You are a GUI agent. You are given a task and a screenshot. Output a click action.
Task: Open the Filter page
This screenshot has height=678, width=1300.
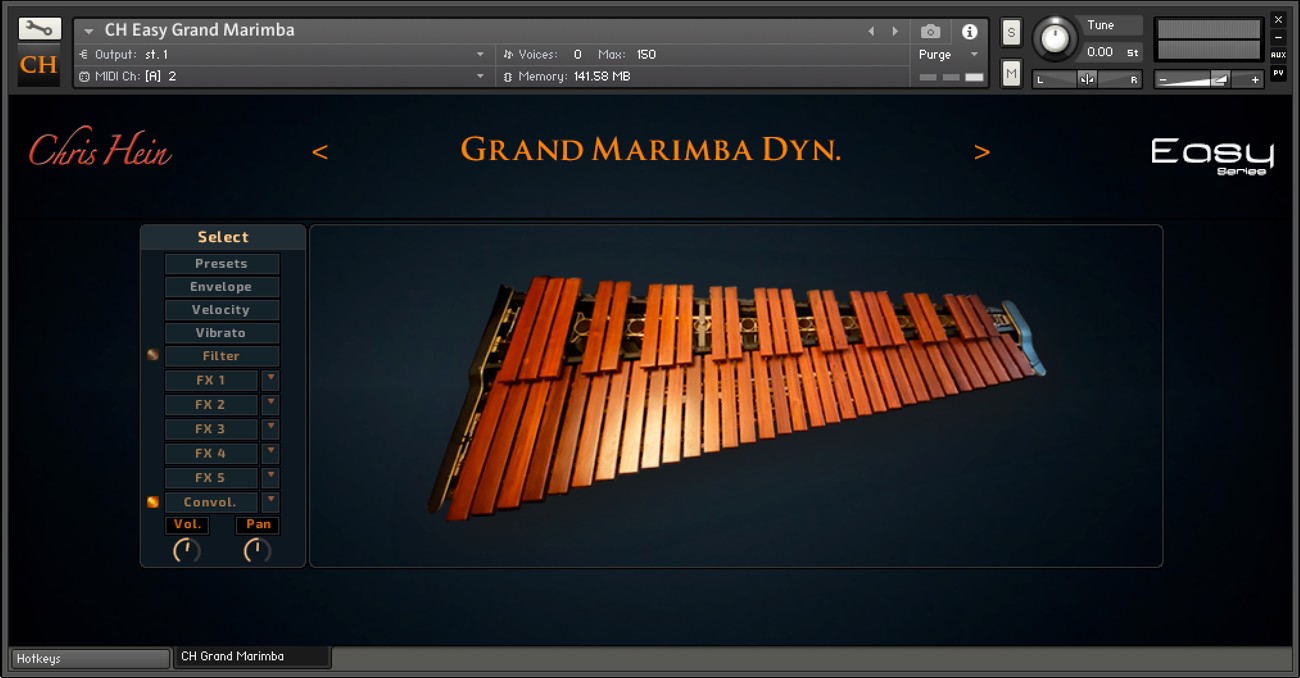click(222, 356)
